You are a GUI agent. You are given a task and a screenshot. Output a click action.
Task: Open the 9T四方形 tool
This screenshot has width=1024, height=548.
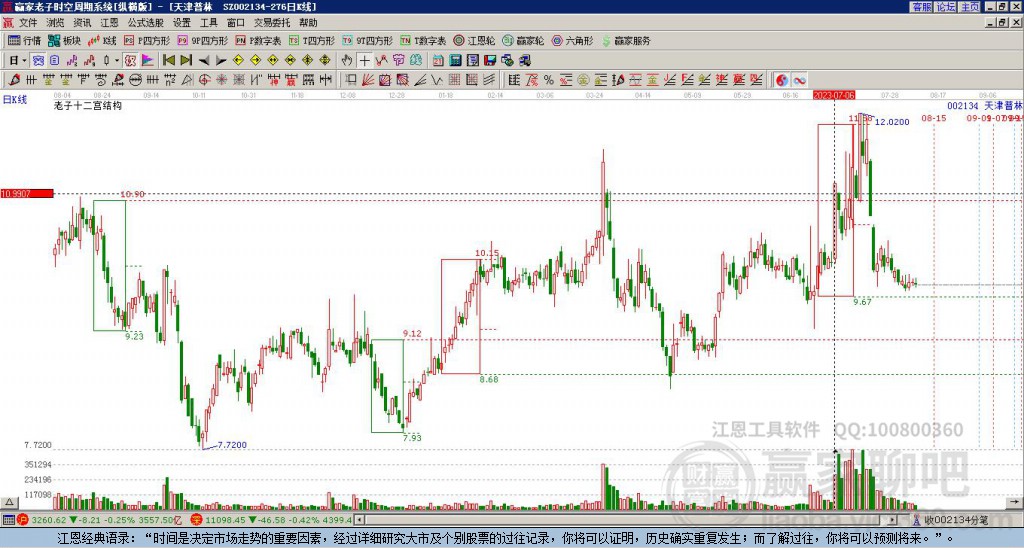point(368,40)
